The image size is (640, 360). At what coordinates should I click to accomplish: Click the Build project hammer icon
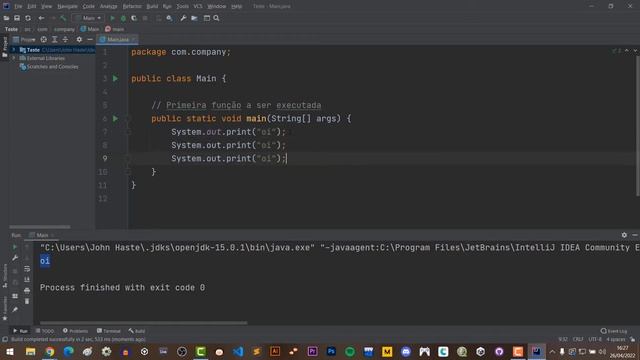point(63,18)
